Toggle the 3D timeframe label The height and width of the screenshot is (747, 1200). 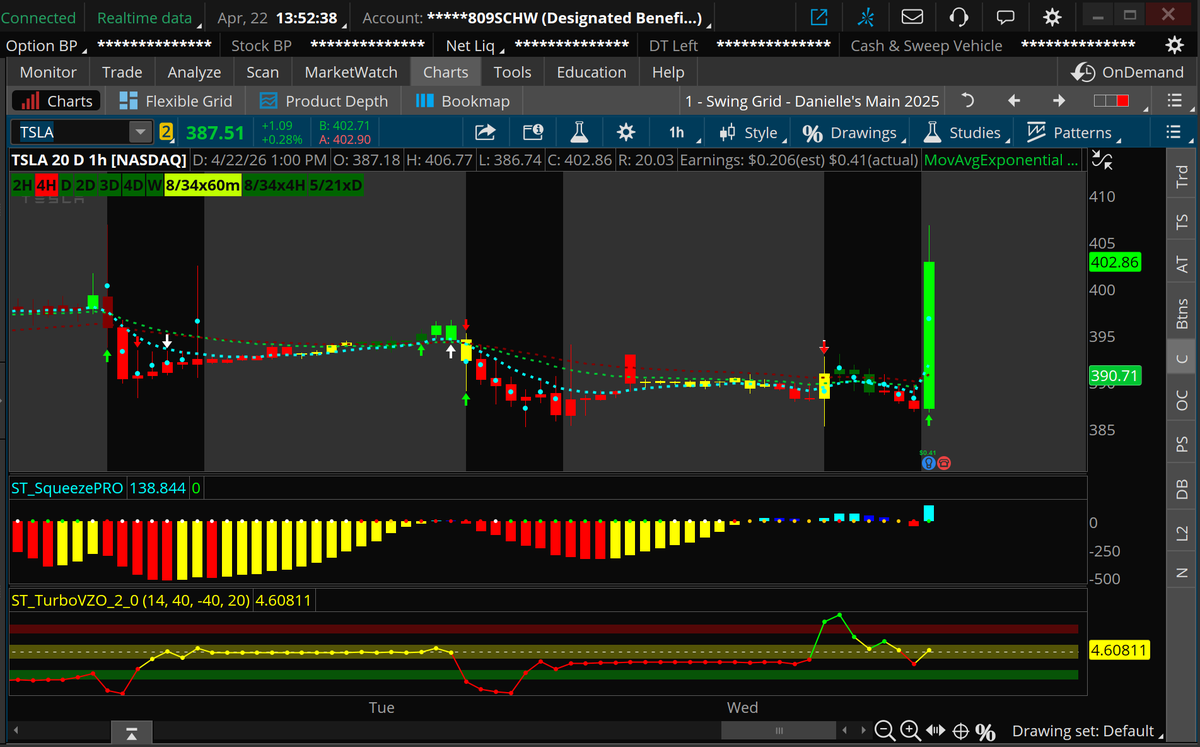tap(109, 185)
